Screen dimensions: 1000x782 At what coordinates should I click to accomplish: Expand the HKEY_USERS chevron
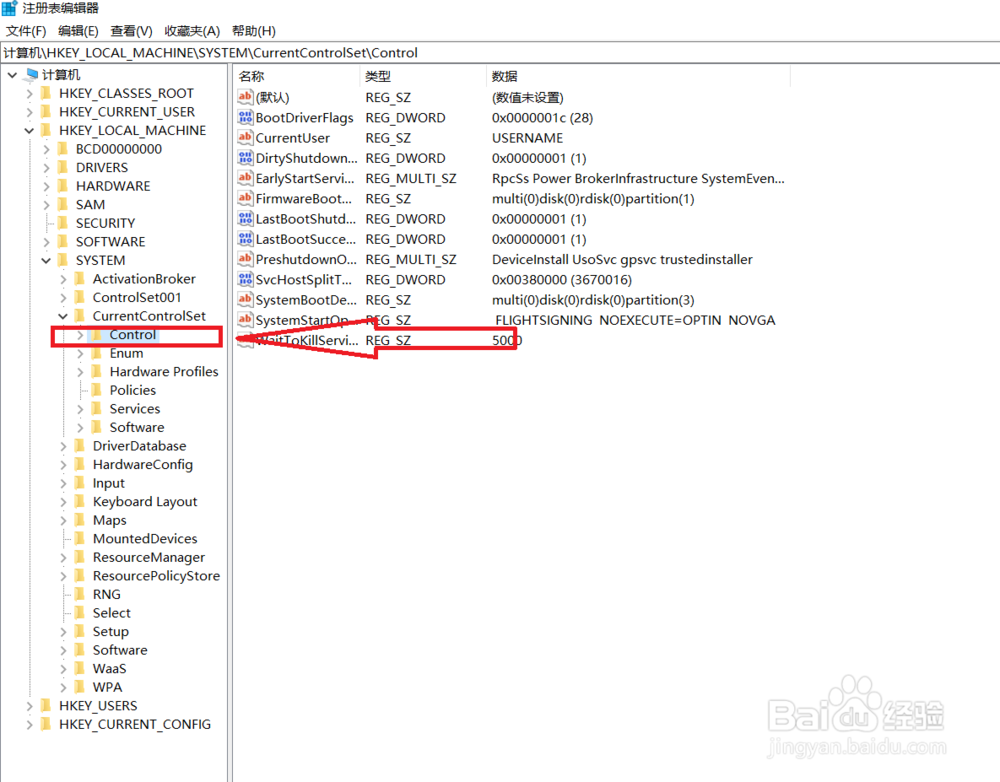pyautogui.click(x=29, y=706)
